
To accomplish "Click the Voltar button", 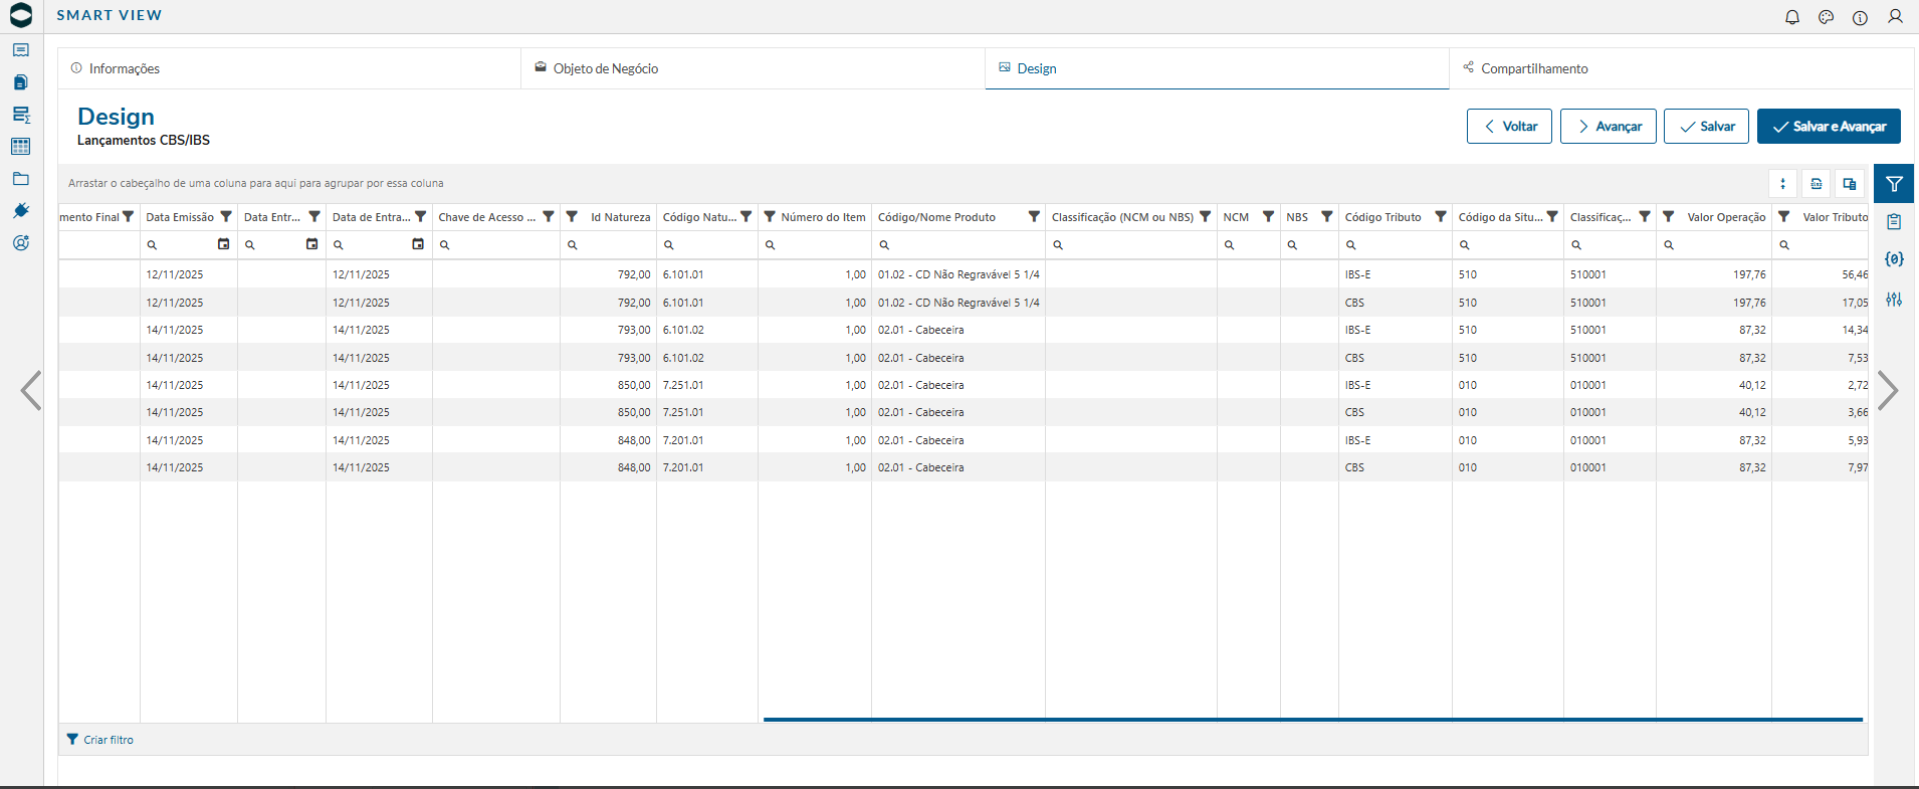I will 1509,126.
